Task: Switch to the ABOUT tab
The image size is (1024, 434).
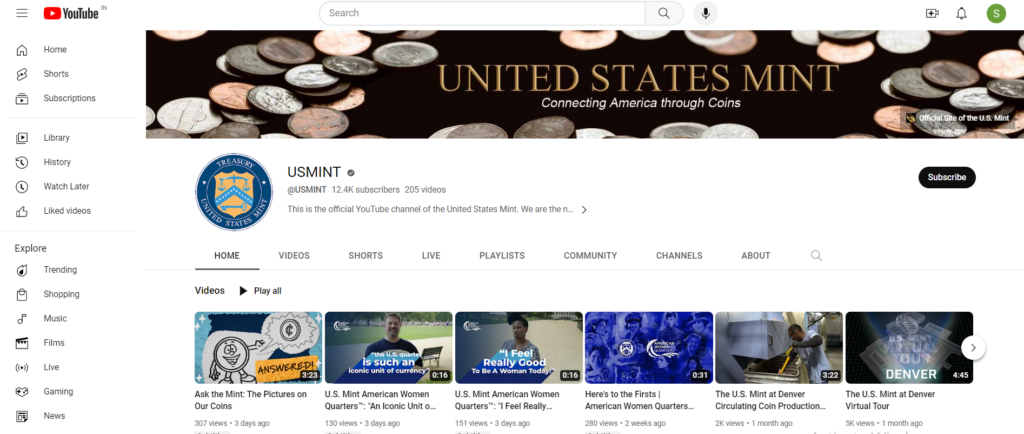Action: (x=756, y=256)
